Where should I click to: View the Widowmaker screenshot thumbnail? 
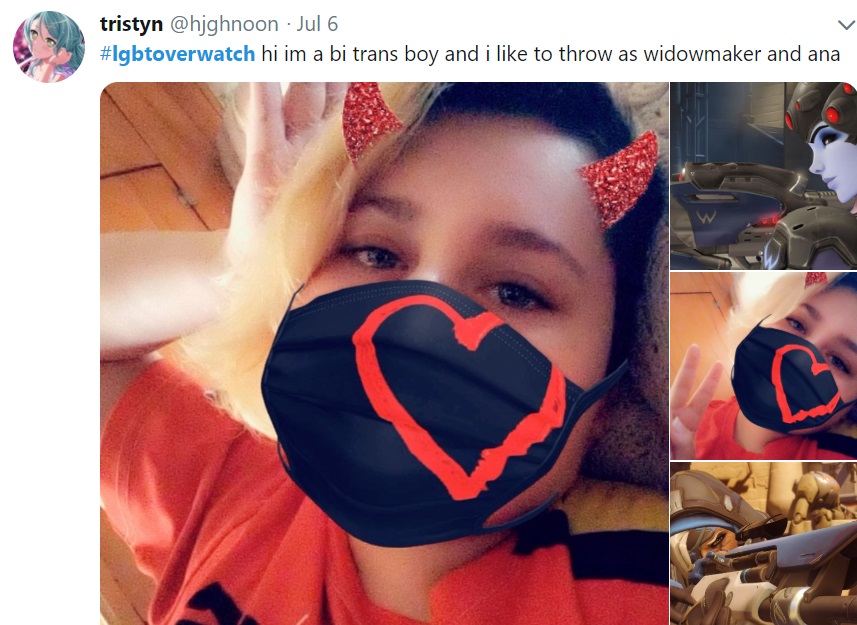(764, 176)
